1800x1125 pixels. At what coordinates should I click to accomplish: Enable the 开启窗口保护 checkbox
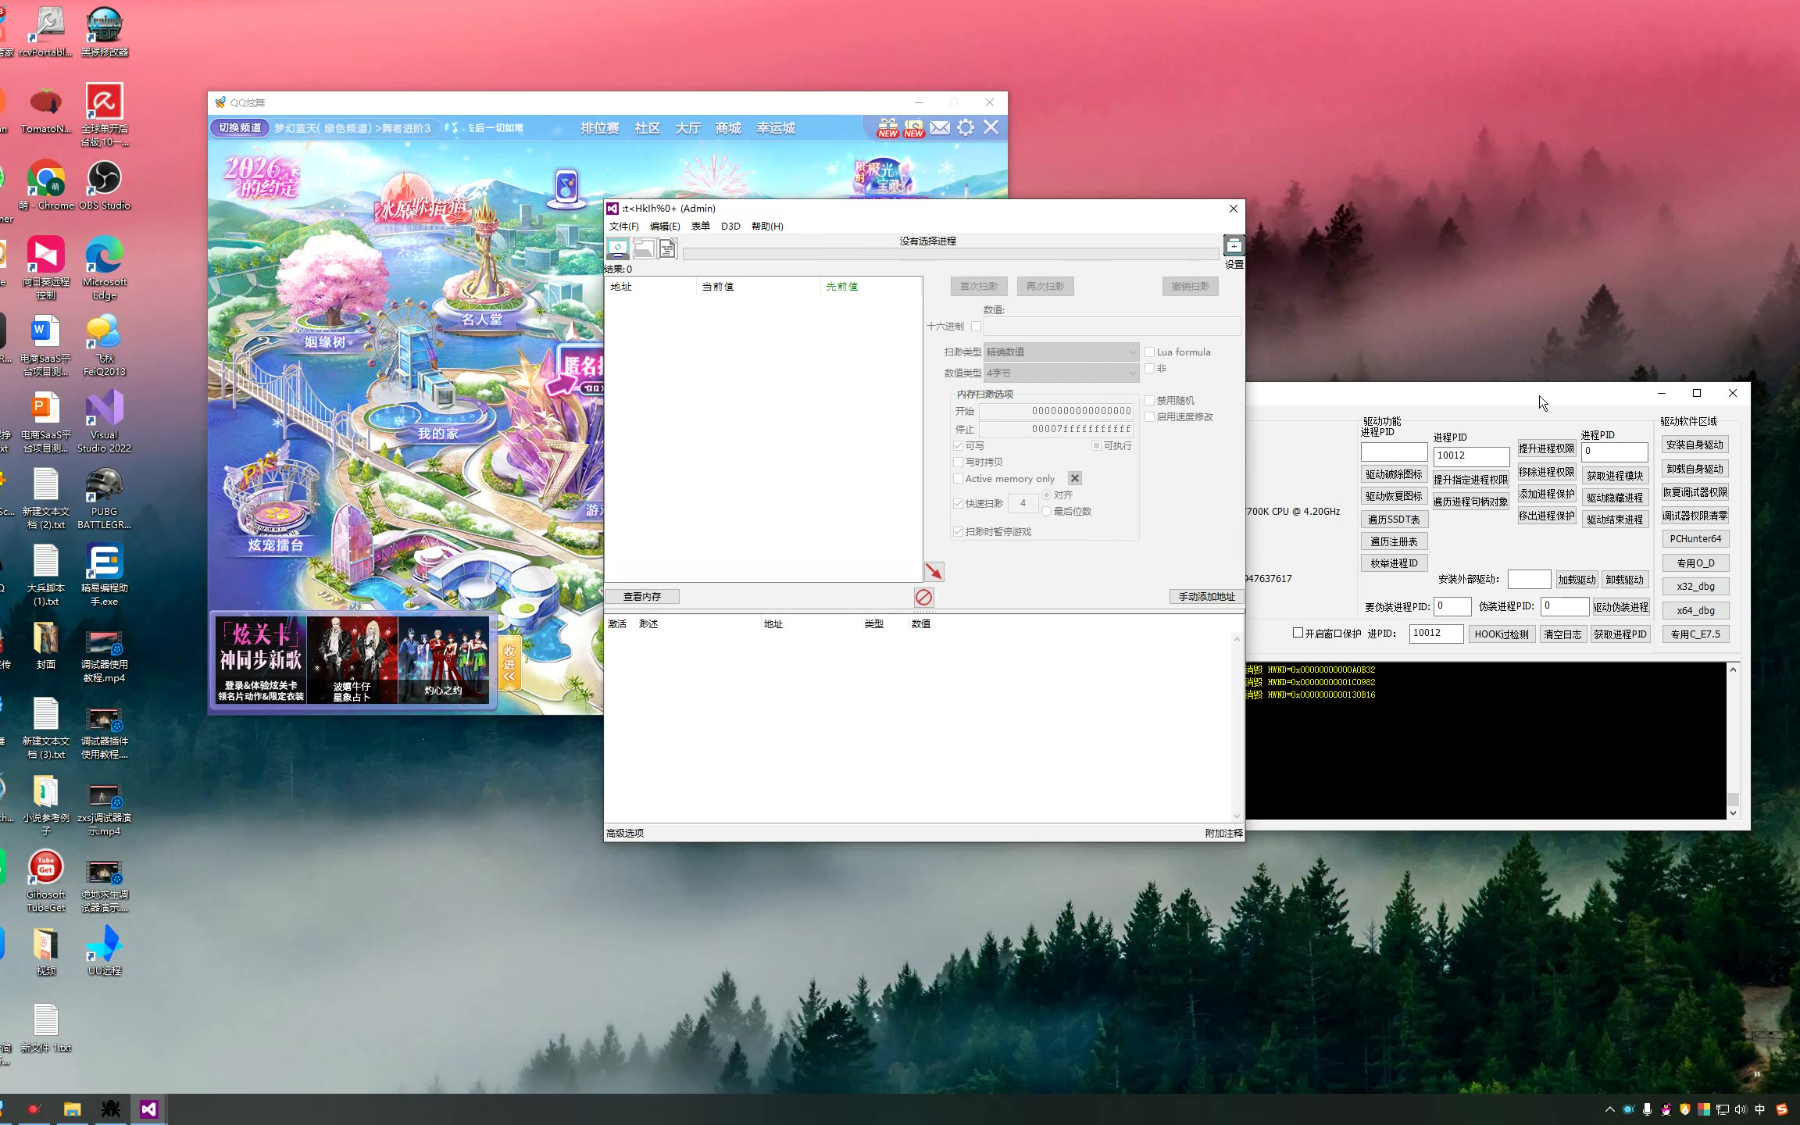coord(1298,633)
